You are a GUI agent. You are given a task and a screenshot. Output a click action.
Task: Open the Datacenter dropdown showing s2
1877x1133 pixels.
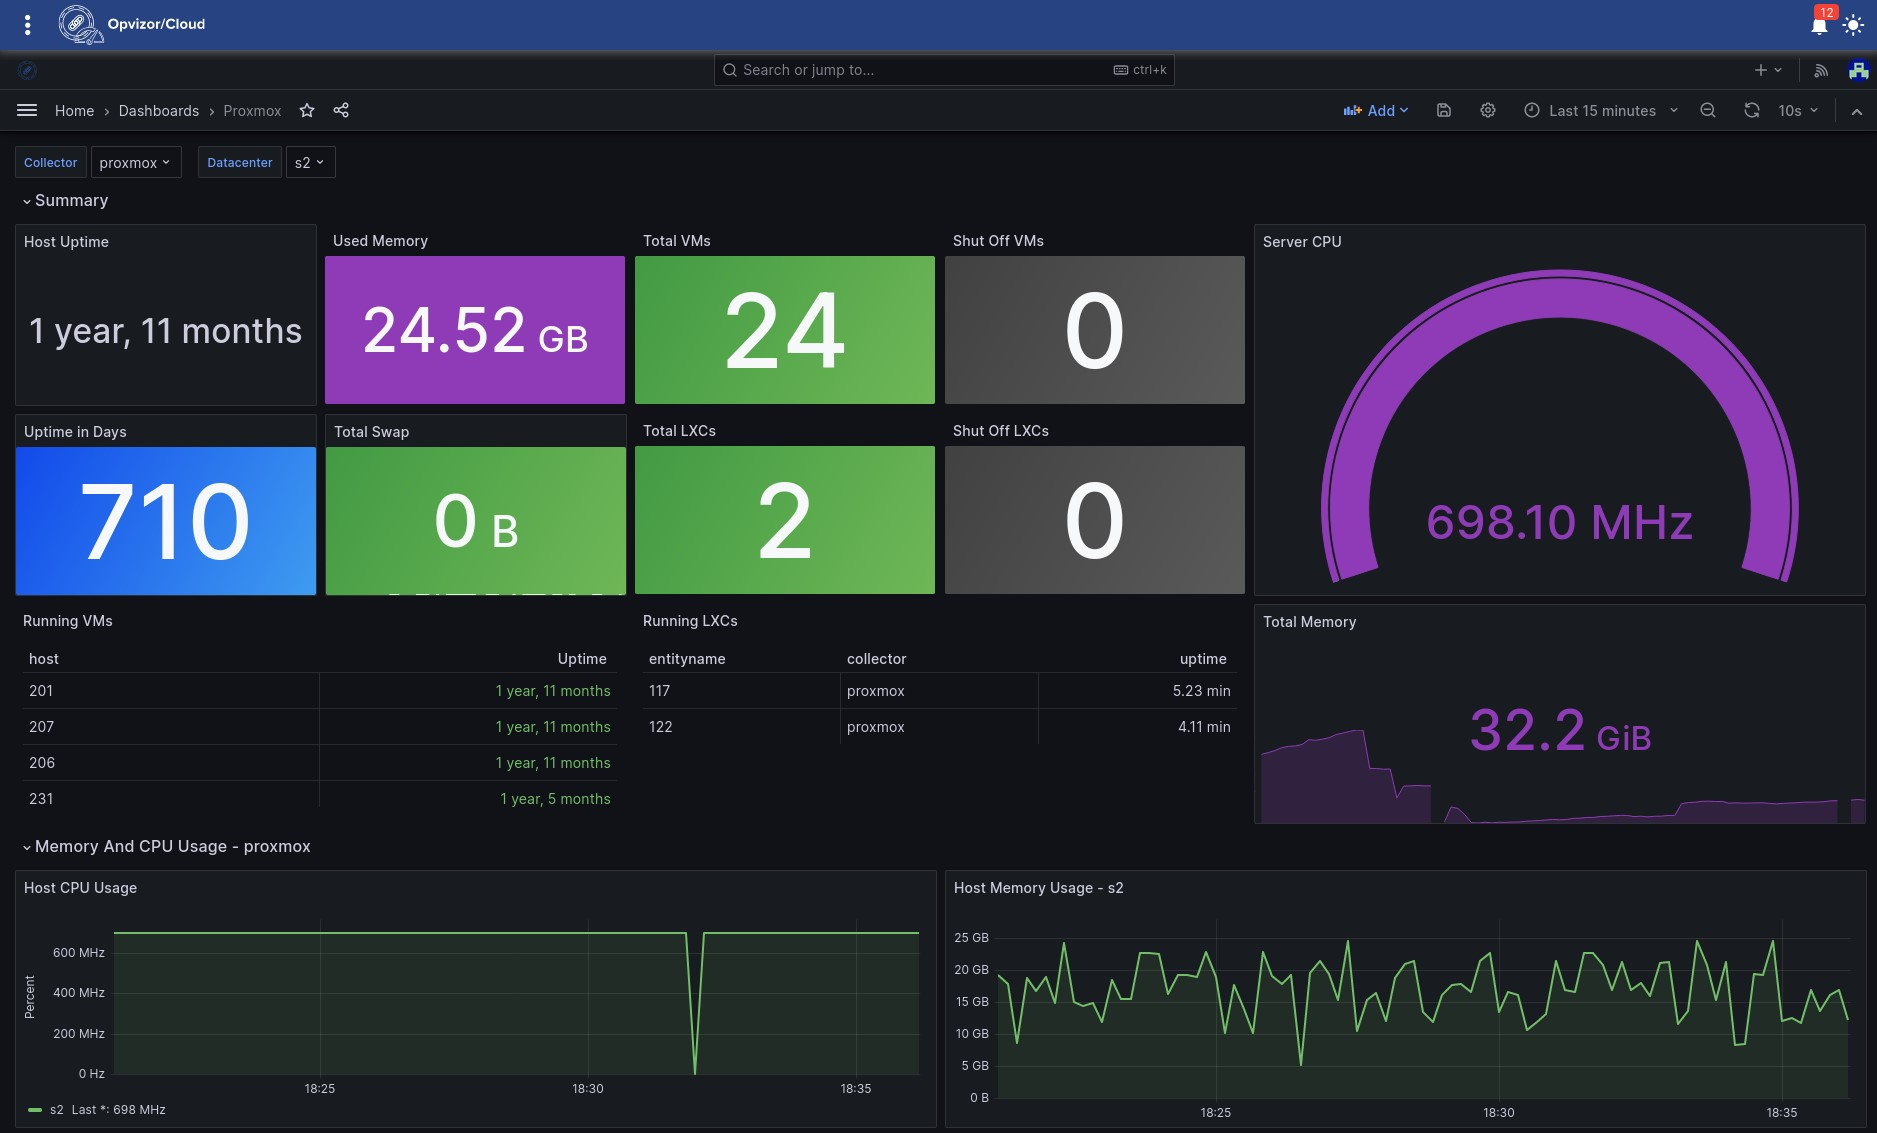(310, 162)
